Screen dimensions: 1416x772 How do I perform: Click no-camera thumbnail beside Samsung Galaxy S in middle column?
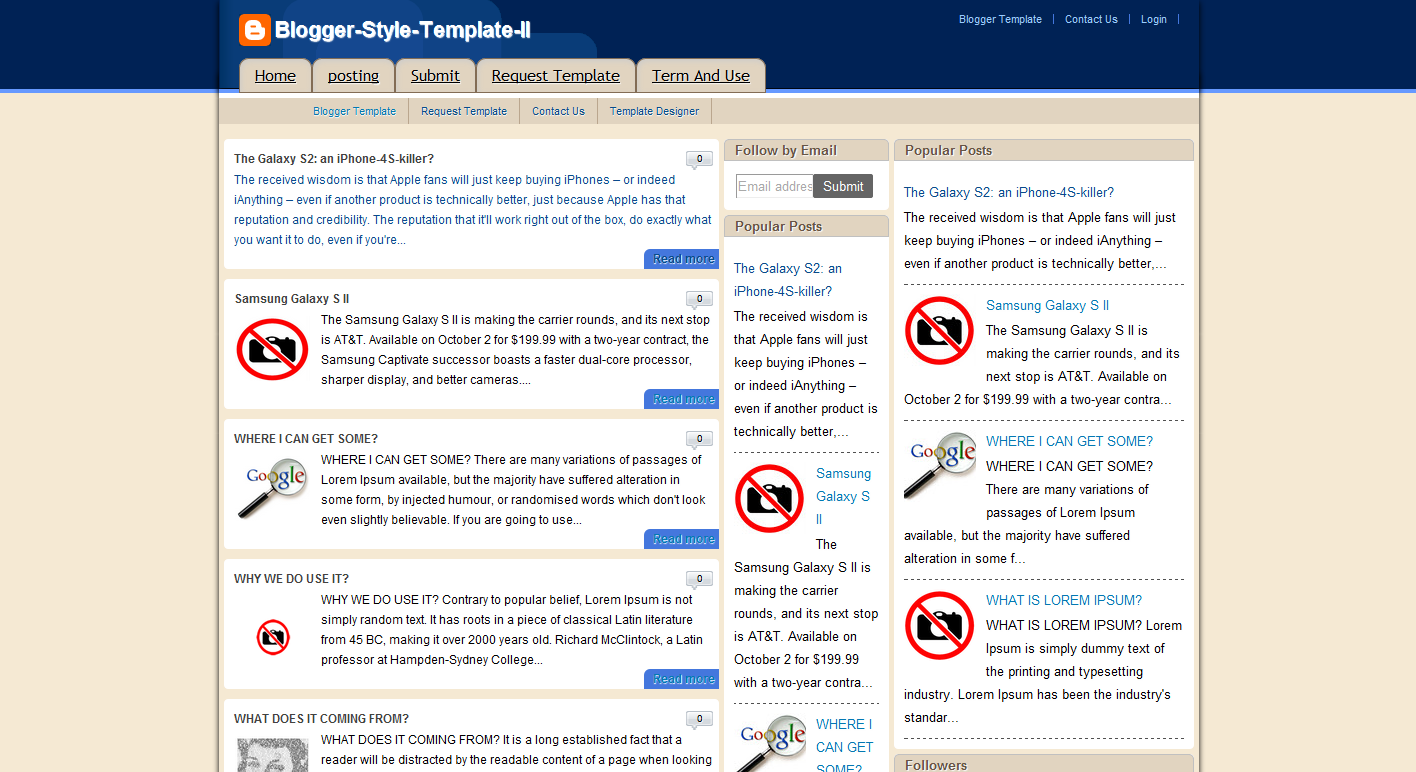770,498
